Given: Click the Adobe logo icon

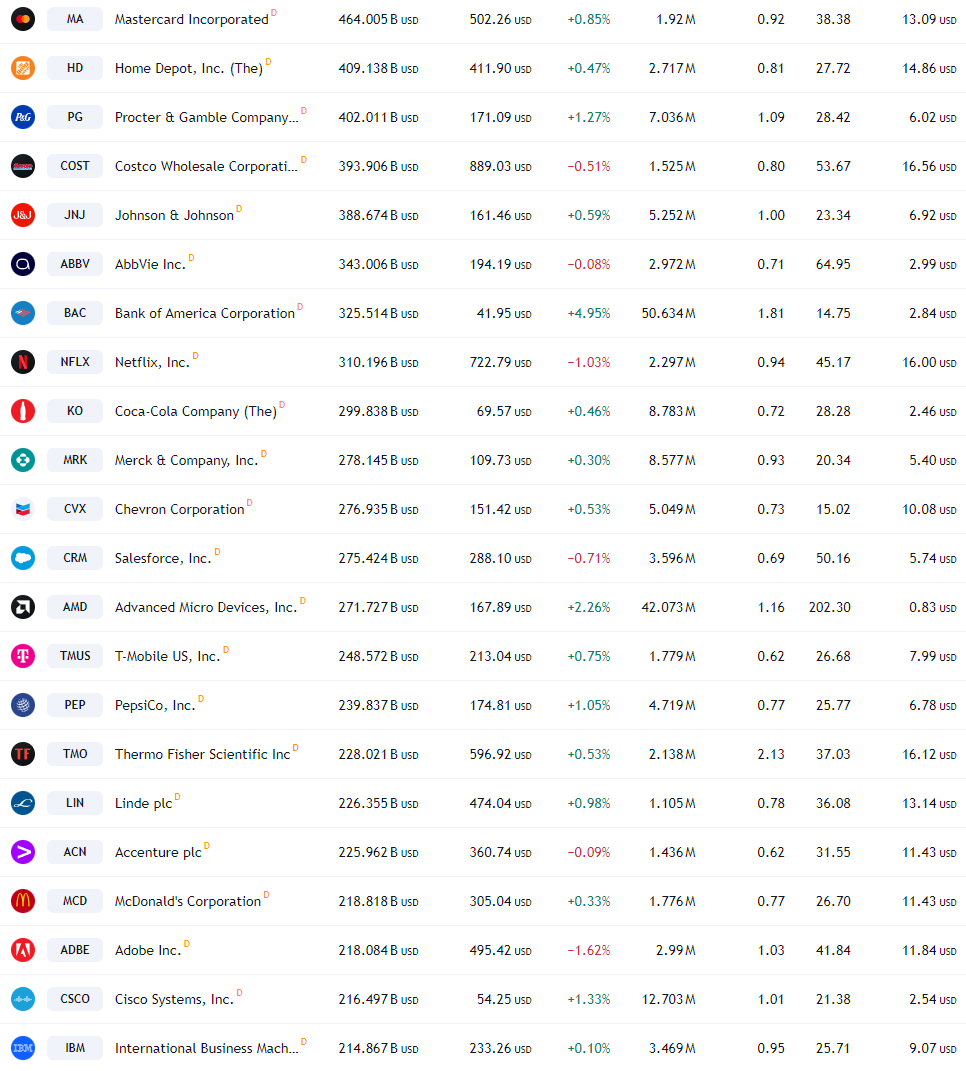Looking at the screenshot, I should tap(23, 949).
